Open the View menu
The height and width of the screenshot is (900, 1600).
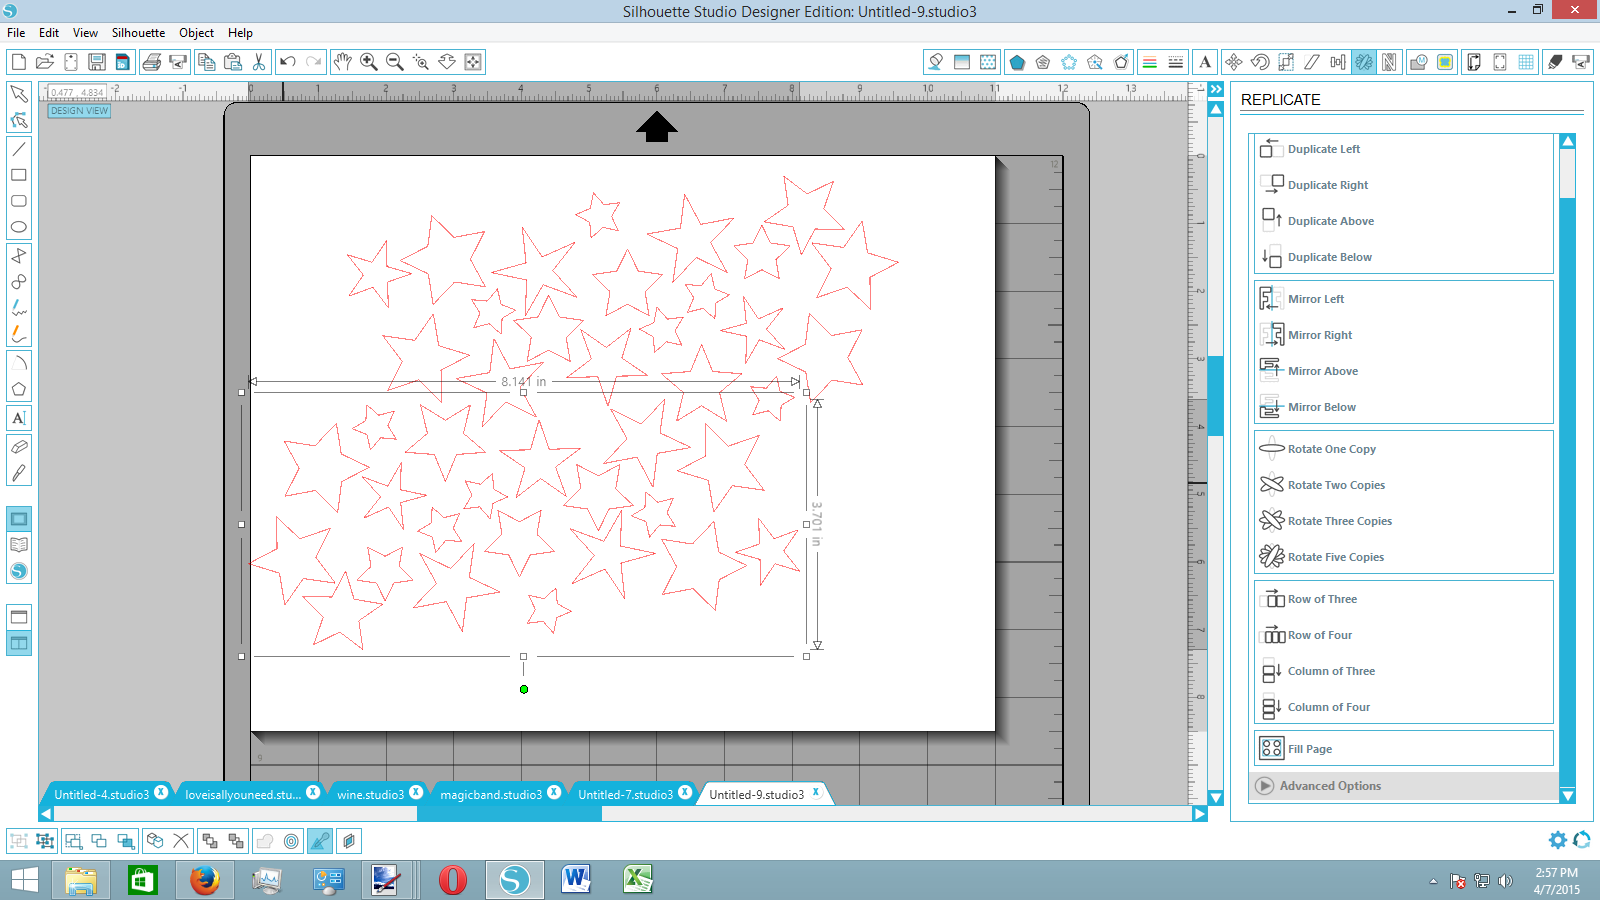[x=85, y=33]
